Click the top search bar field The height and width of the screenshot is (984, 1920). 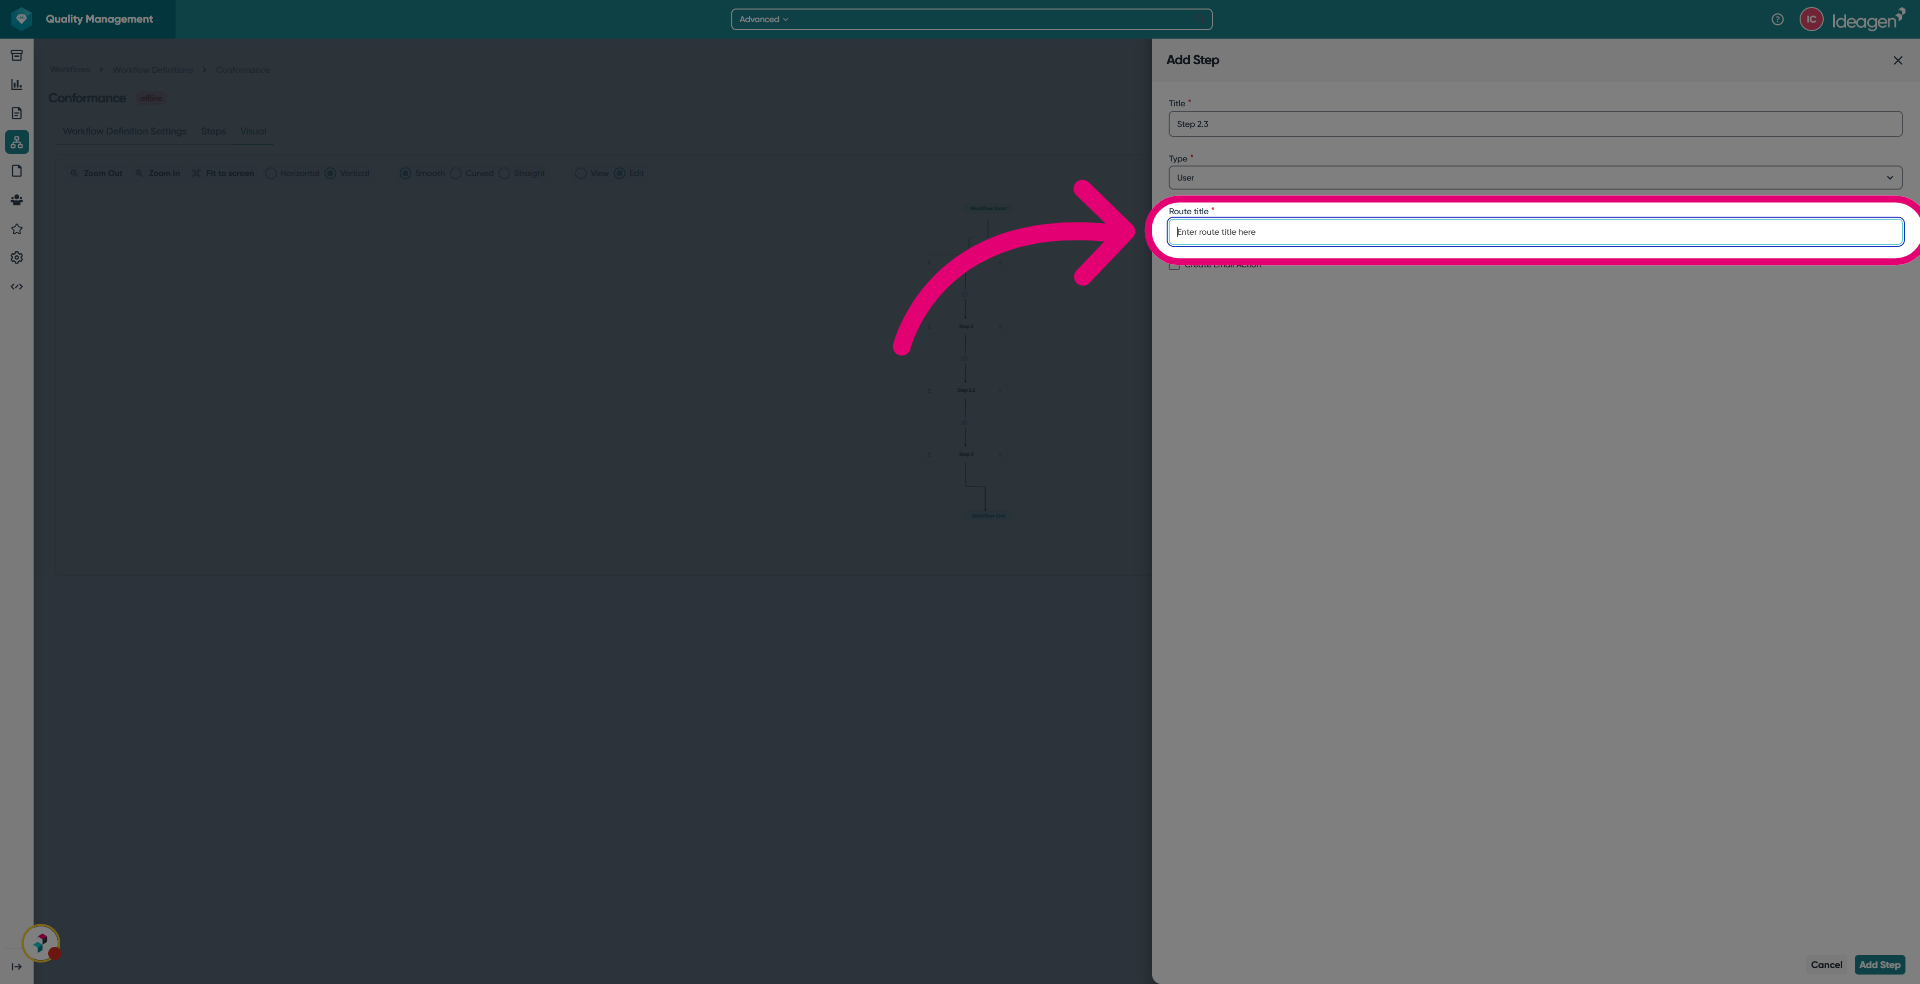[x=971, y=19]
